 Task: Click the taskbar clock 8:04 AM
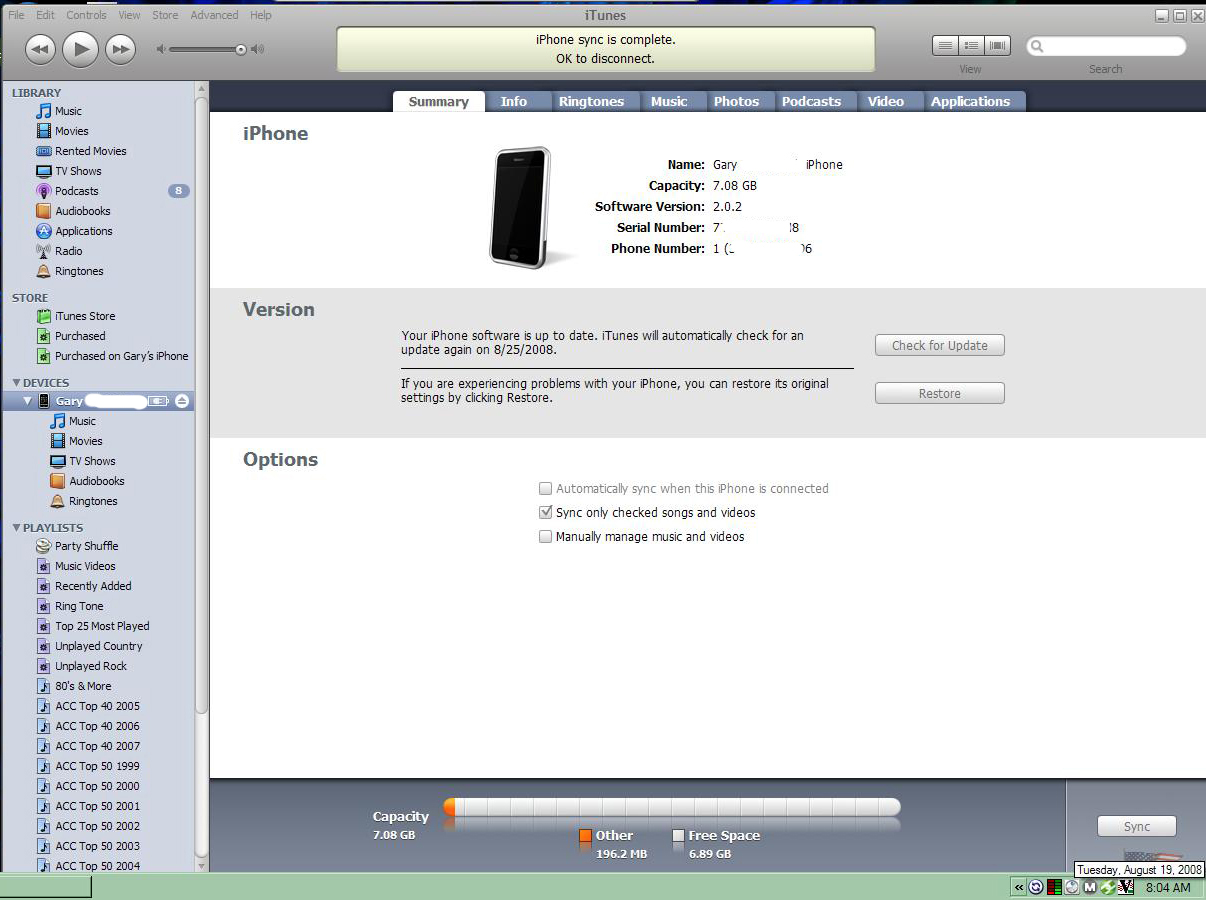1167,887
